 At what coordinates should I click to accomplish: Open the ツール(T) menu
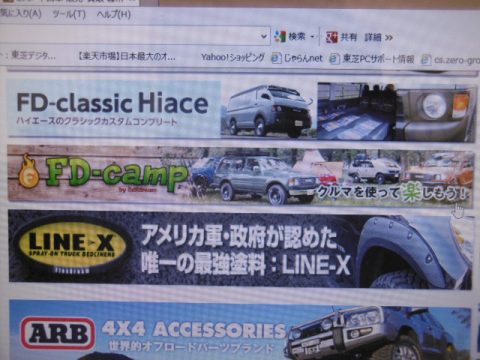click(x=69, y=14)
